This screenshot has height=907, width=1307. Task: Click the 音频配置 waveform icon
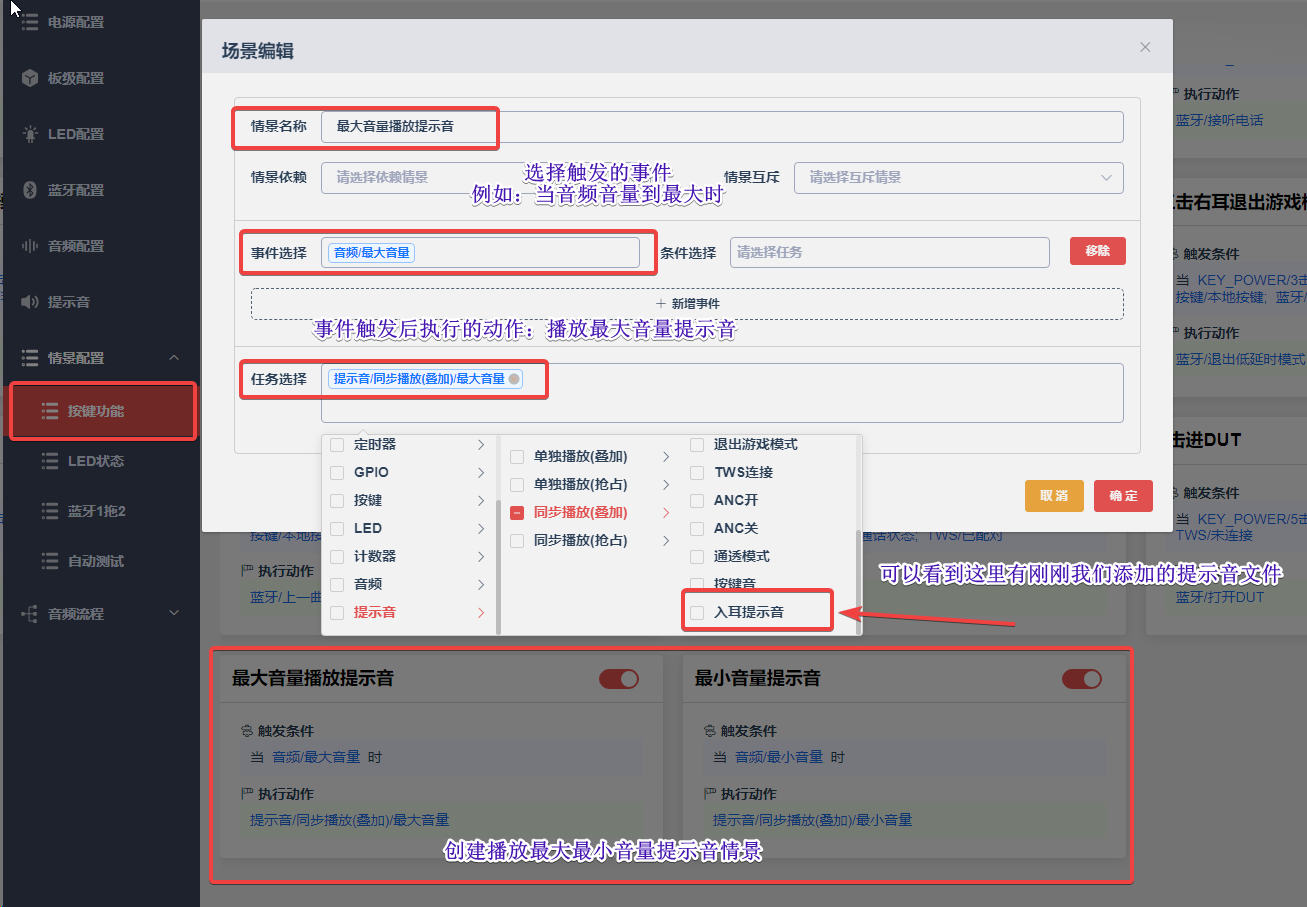[x=30, y=246]
